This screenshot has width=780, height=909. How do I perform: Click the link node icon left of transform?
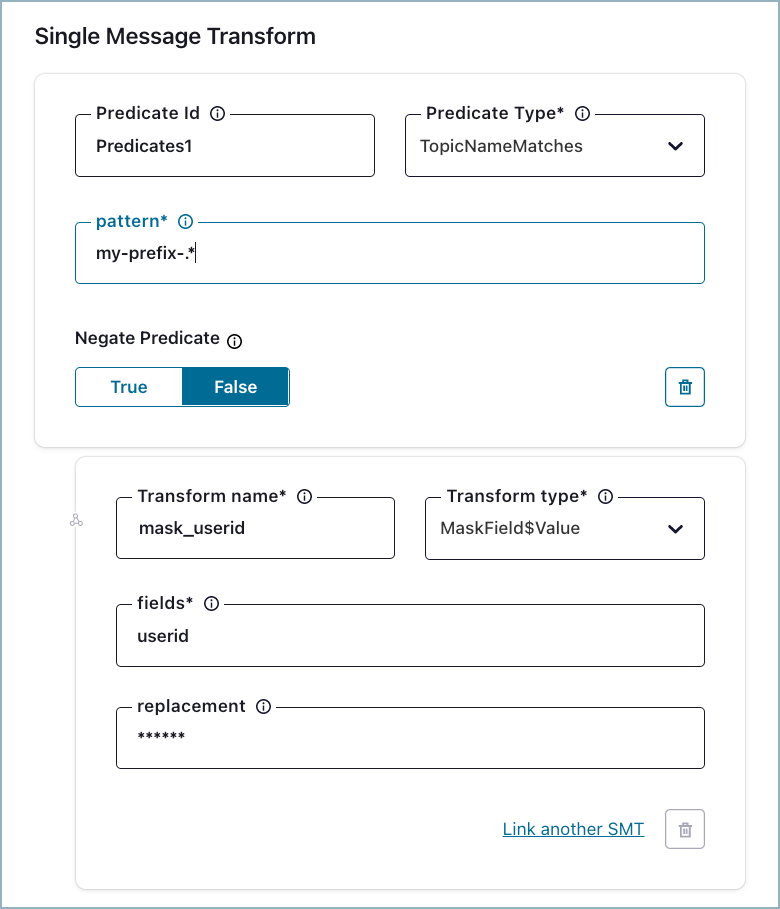[76, 521]
